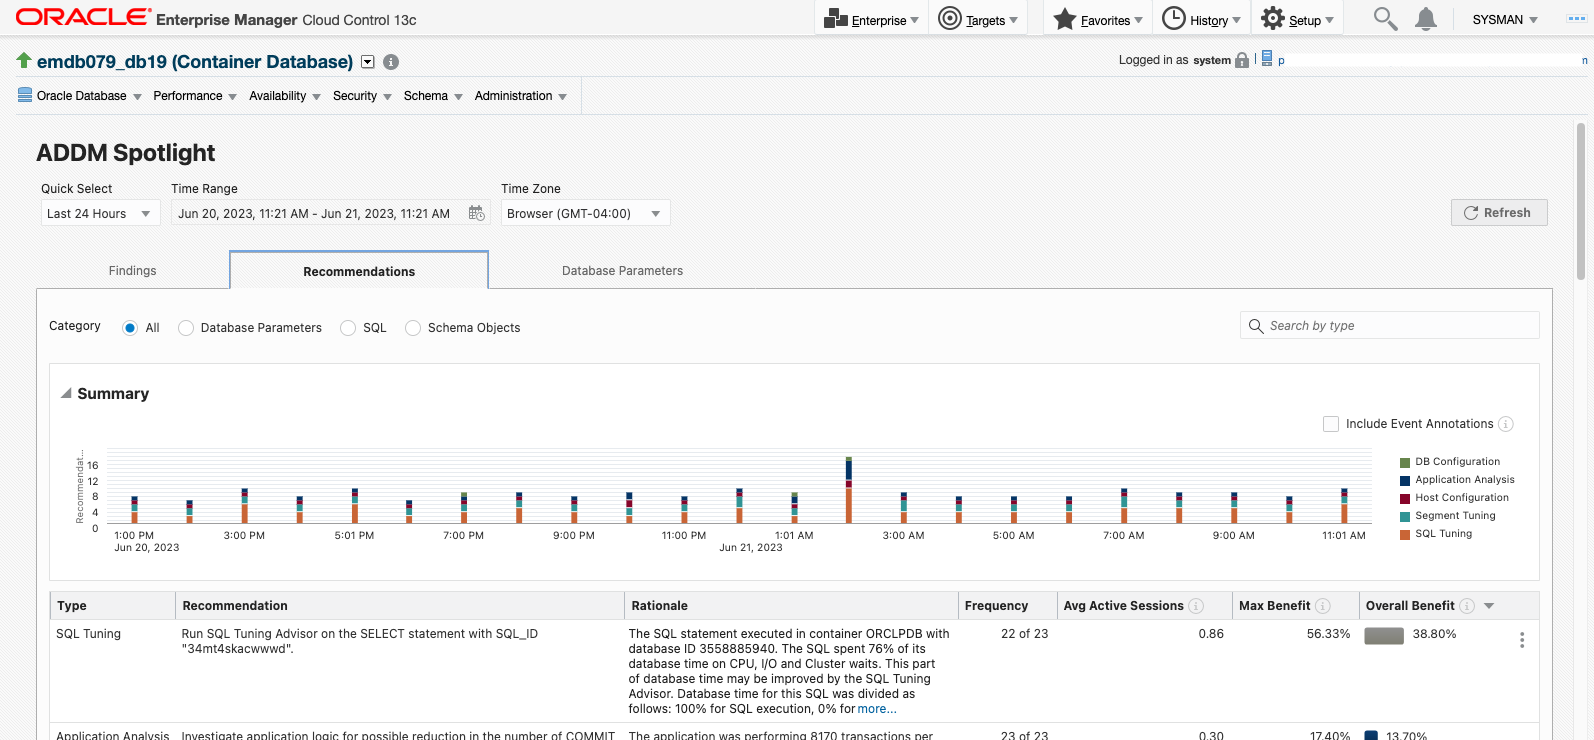Select the Schema Objects radio button

(x=413, y=328)
